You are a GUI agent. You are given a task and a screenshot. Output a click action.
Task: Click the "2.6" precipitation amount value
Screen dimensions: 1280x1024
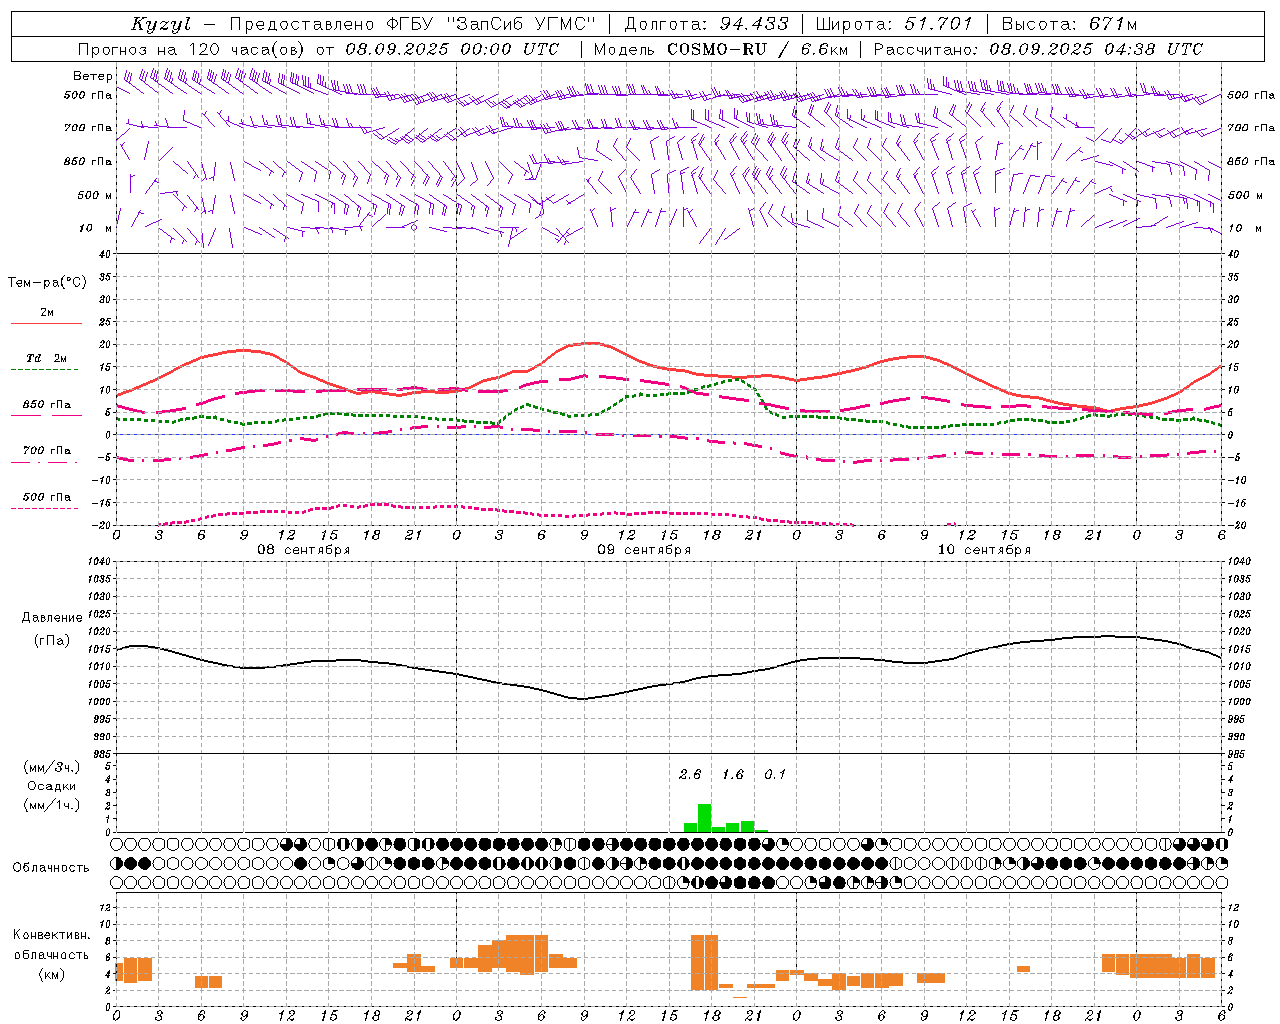pos(690,774)
